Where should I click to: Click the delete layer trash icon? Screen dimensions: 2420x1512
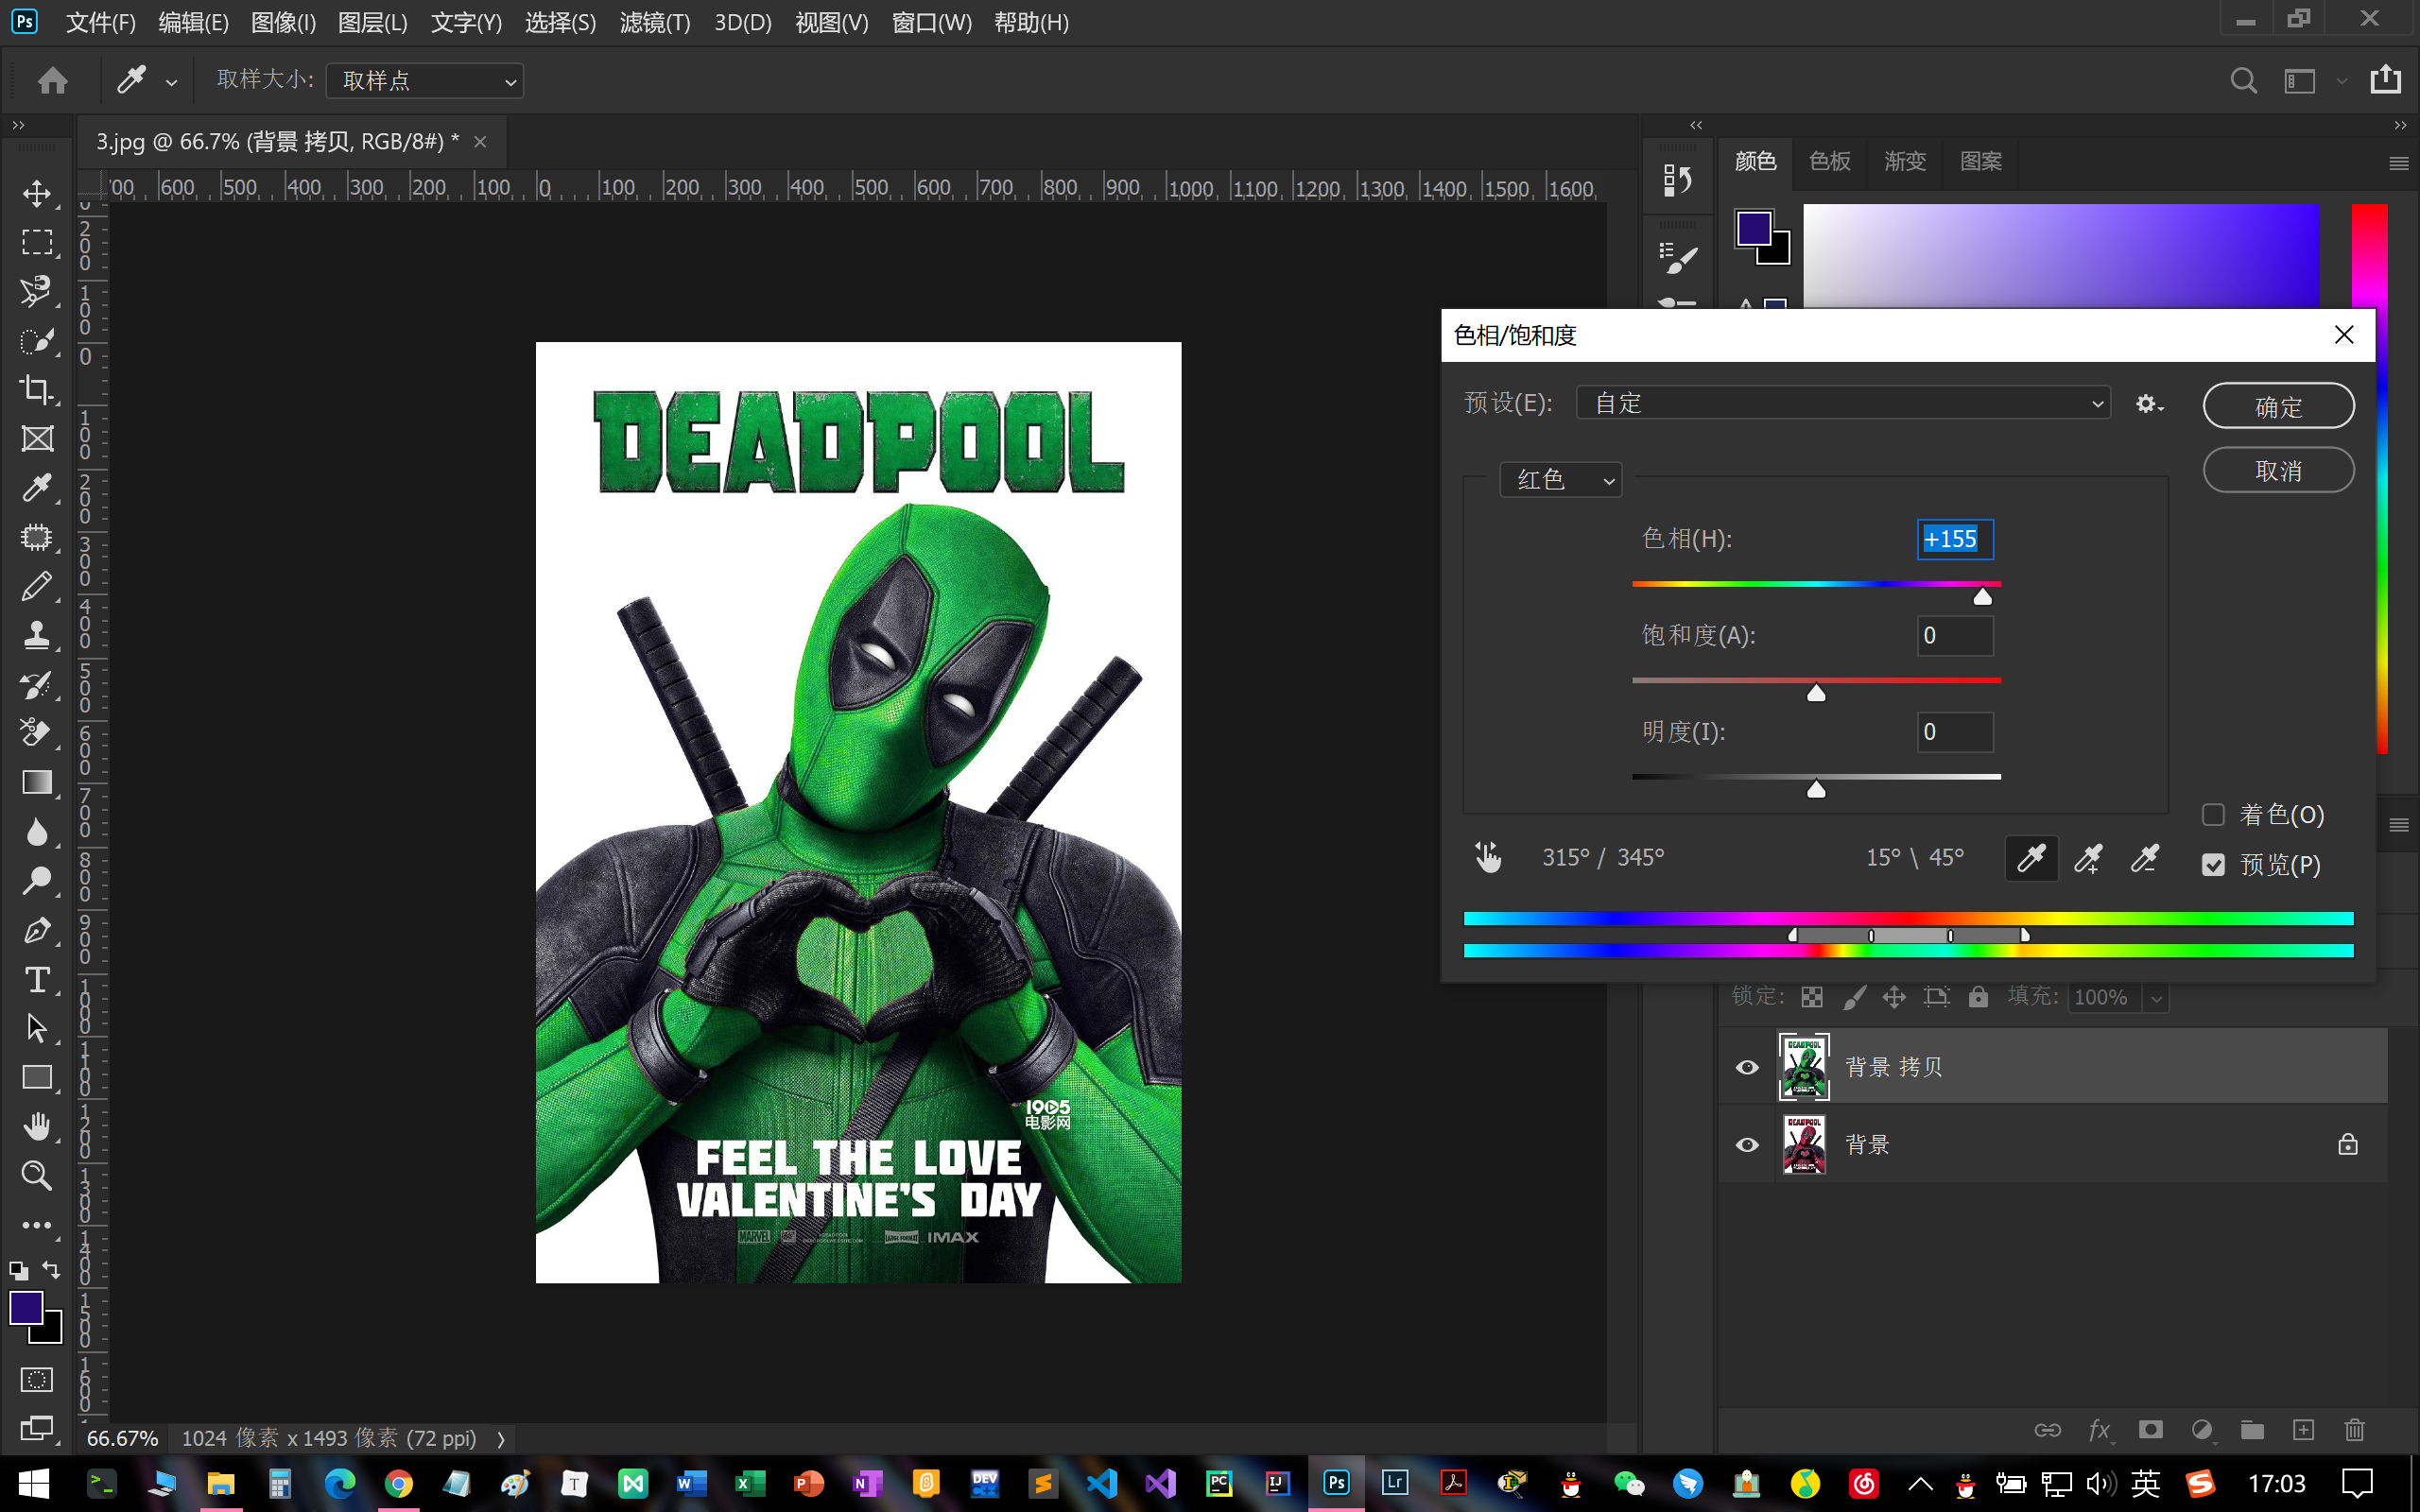[x=2355, y=1430]
